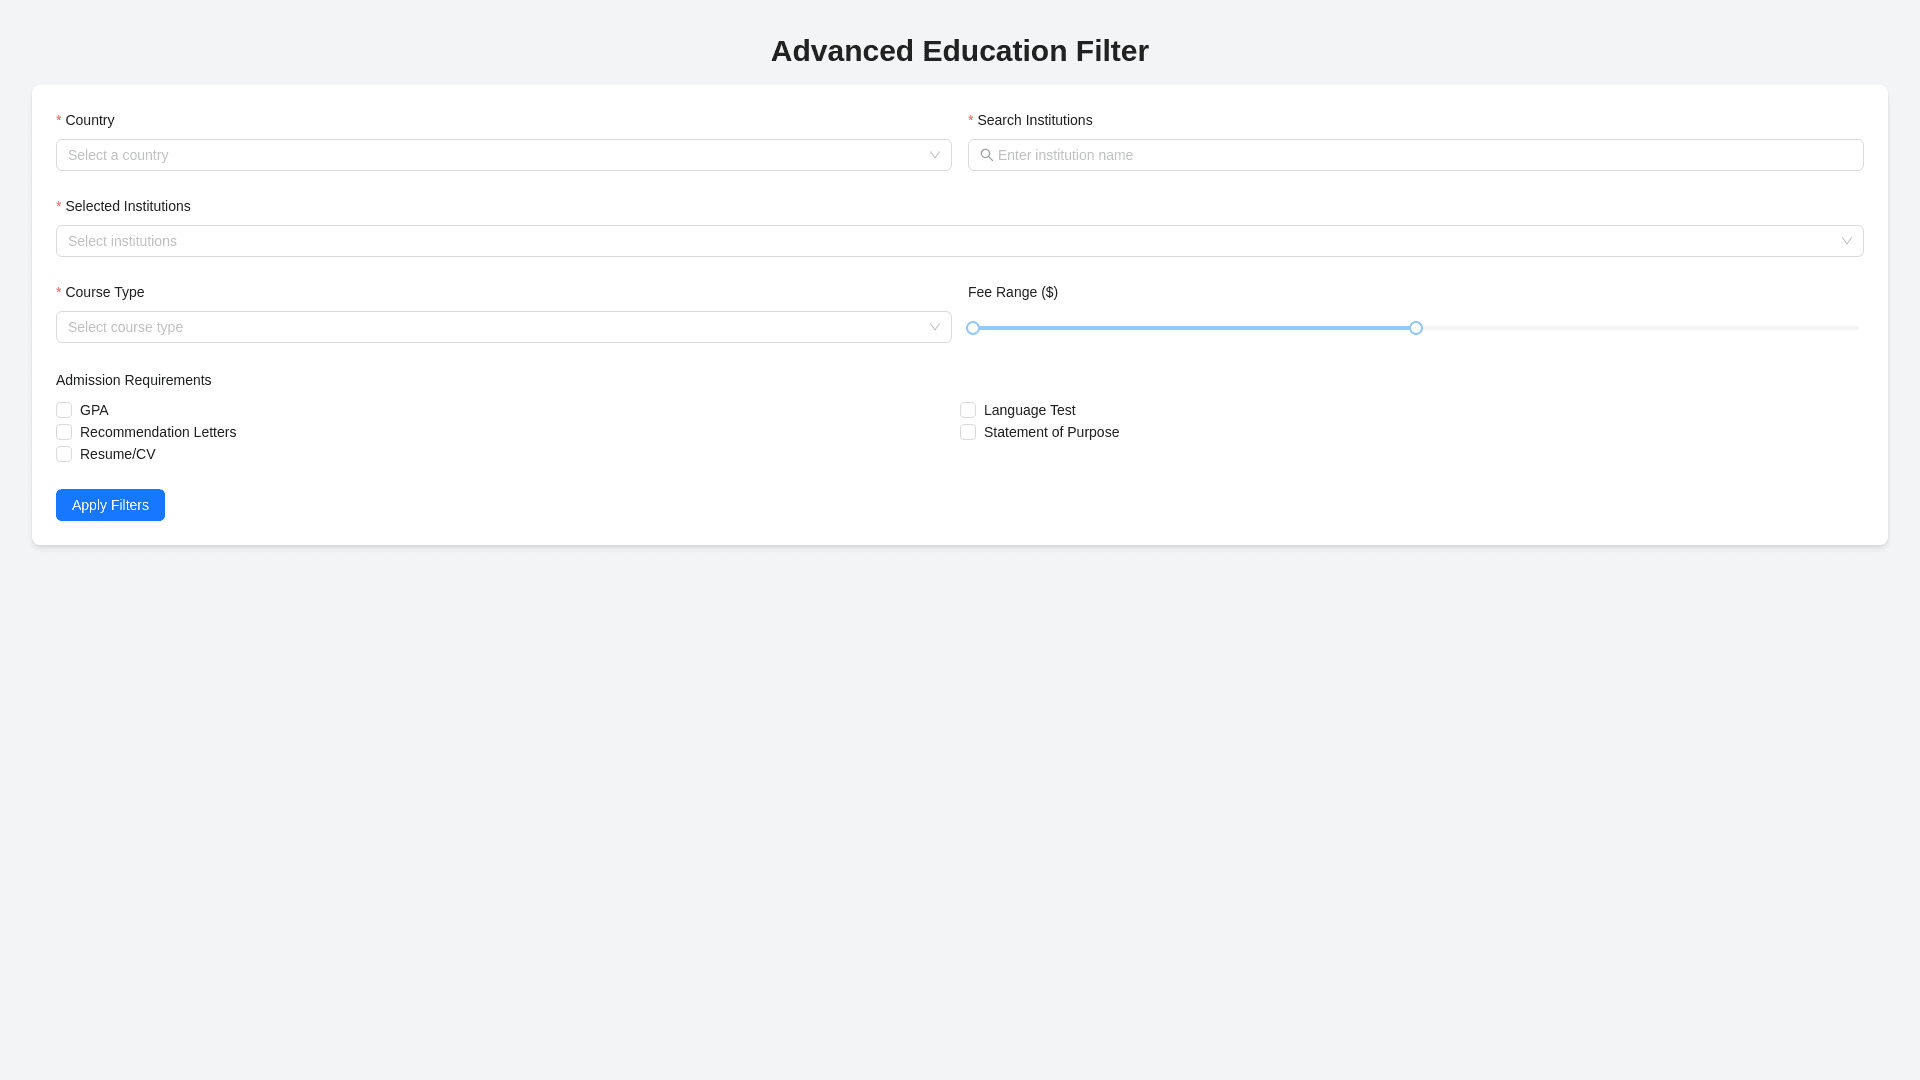
Task: Click the Fee Range left slider handle
Action: pos(973,328)
